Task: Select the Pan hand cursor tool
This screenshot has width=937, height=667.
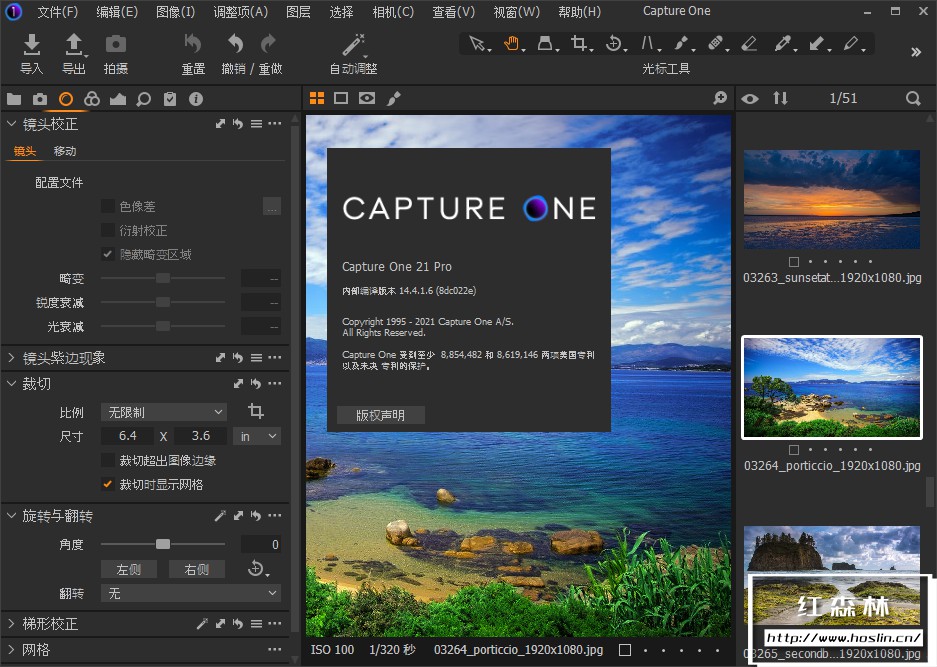Action: (x=511, y=44)
